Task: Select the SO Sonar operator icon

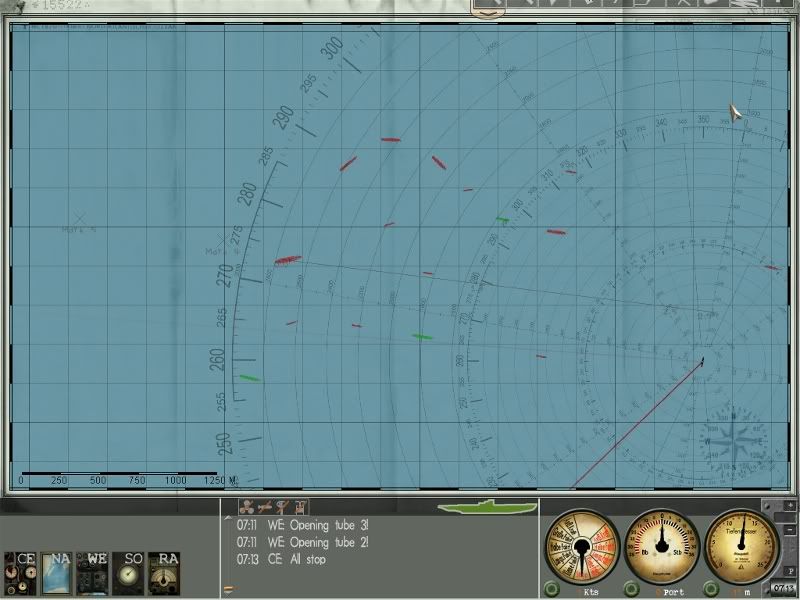Action: (x=130, y=571)
